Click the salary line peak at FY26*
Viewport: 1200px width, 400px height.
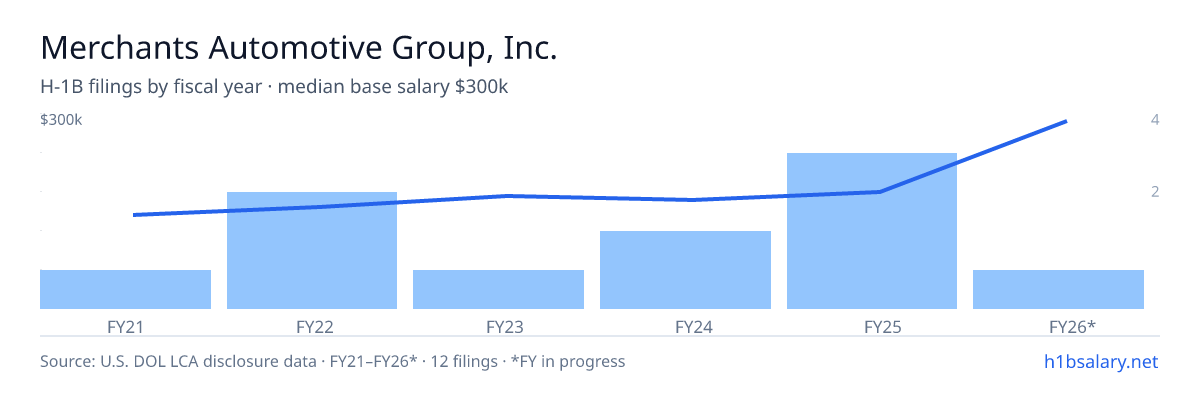tap(1066, 121)
